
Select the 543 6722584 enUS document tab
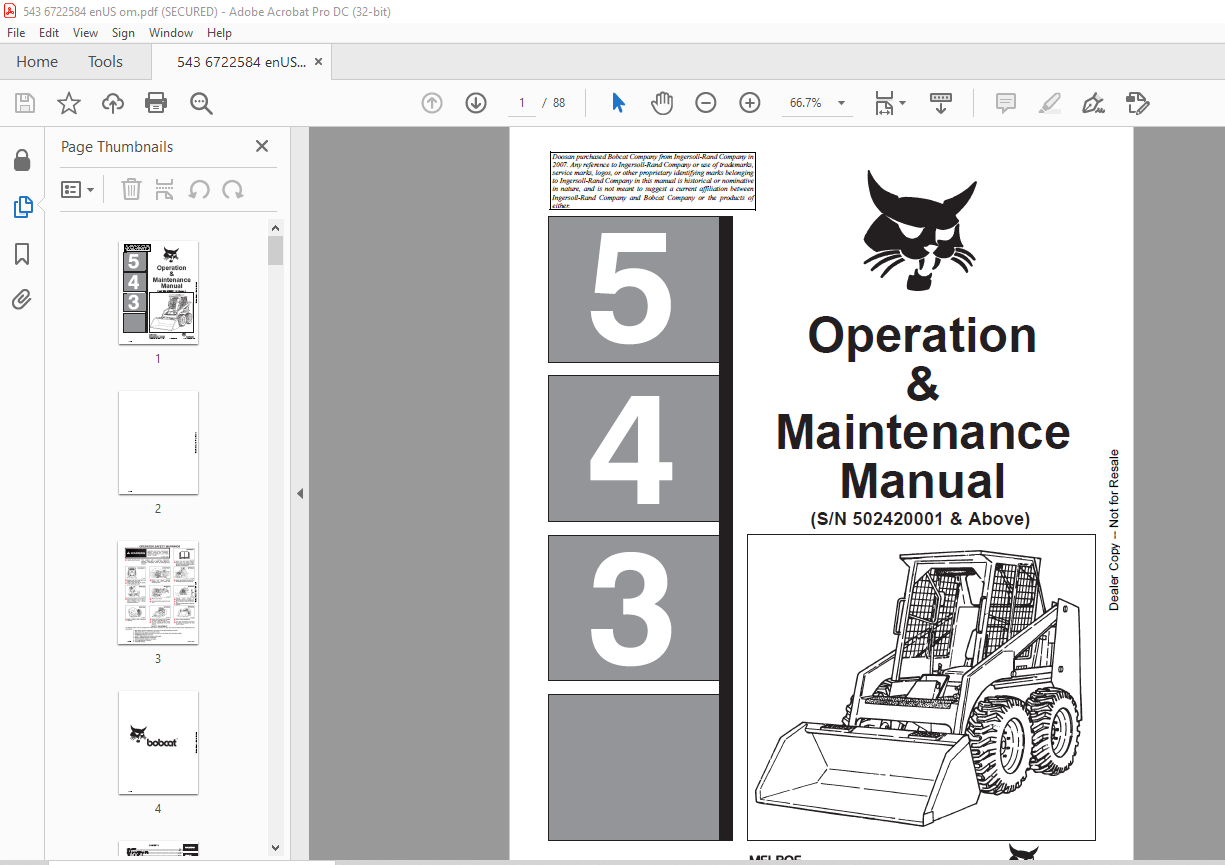pos(241,62)
